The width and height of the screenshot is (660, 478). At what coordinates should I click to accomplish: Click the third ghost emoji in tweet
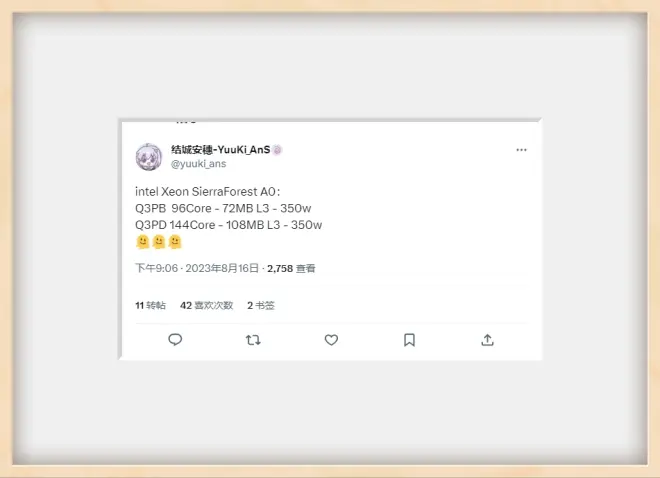175,242
